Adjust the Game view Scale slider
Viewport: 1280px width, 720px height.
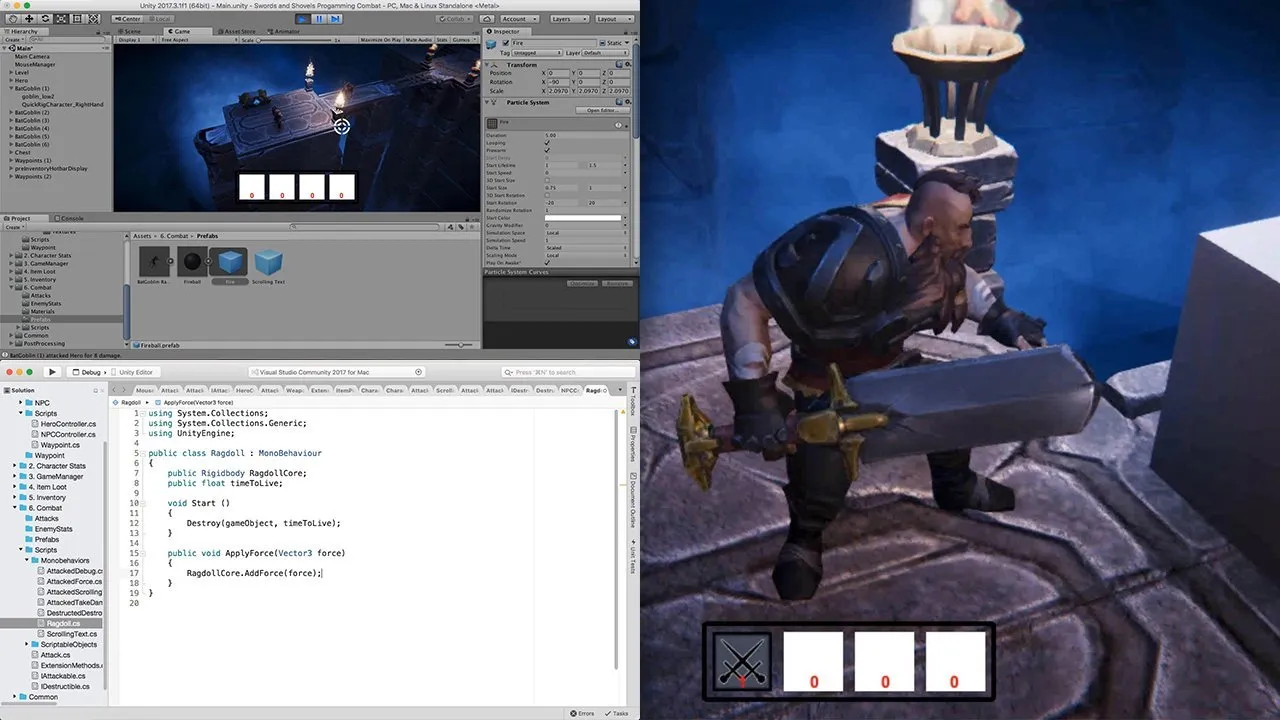tap(295, 40)
